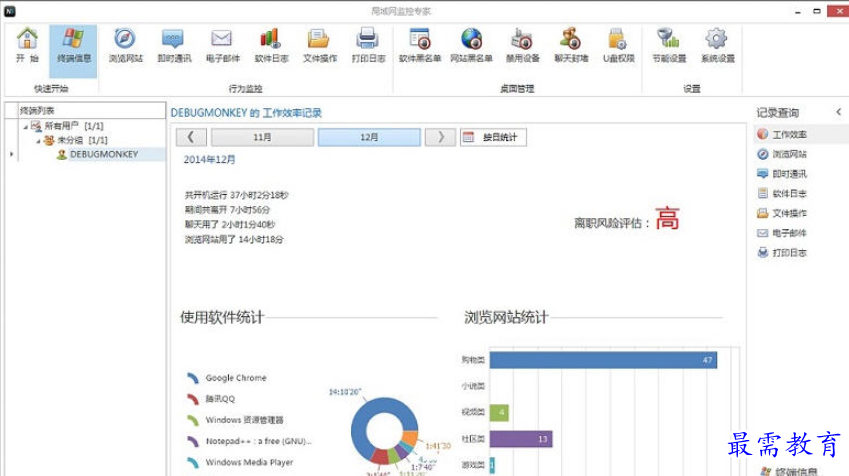Select 打印日志 in record query sidebar
Image resolution: width=849 pixels, height=476 pixels.
[782, 252]
